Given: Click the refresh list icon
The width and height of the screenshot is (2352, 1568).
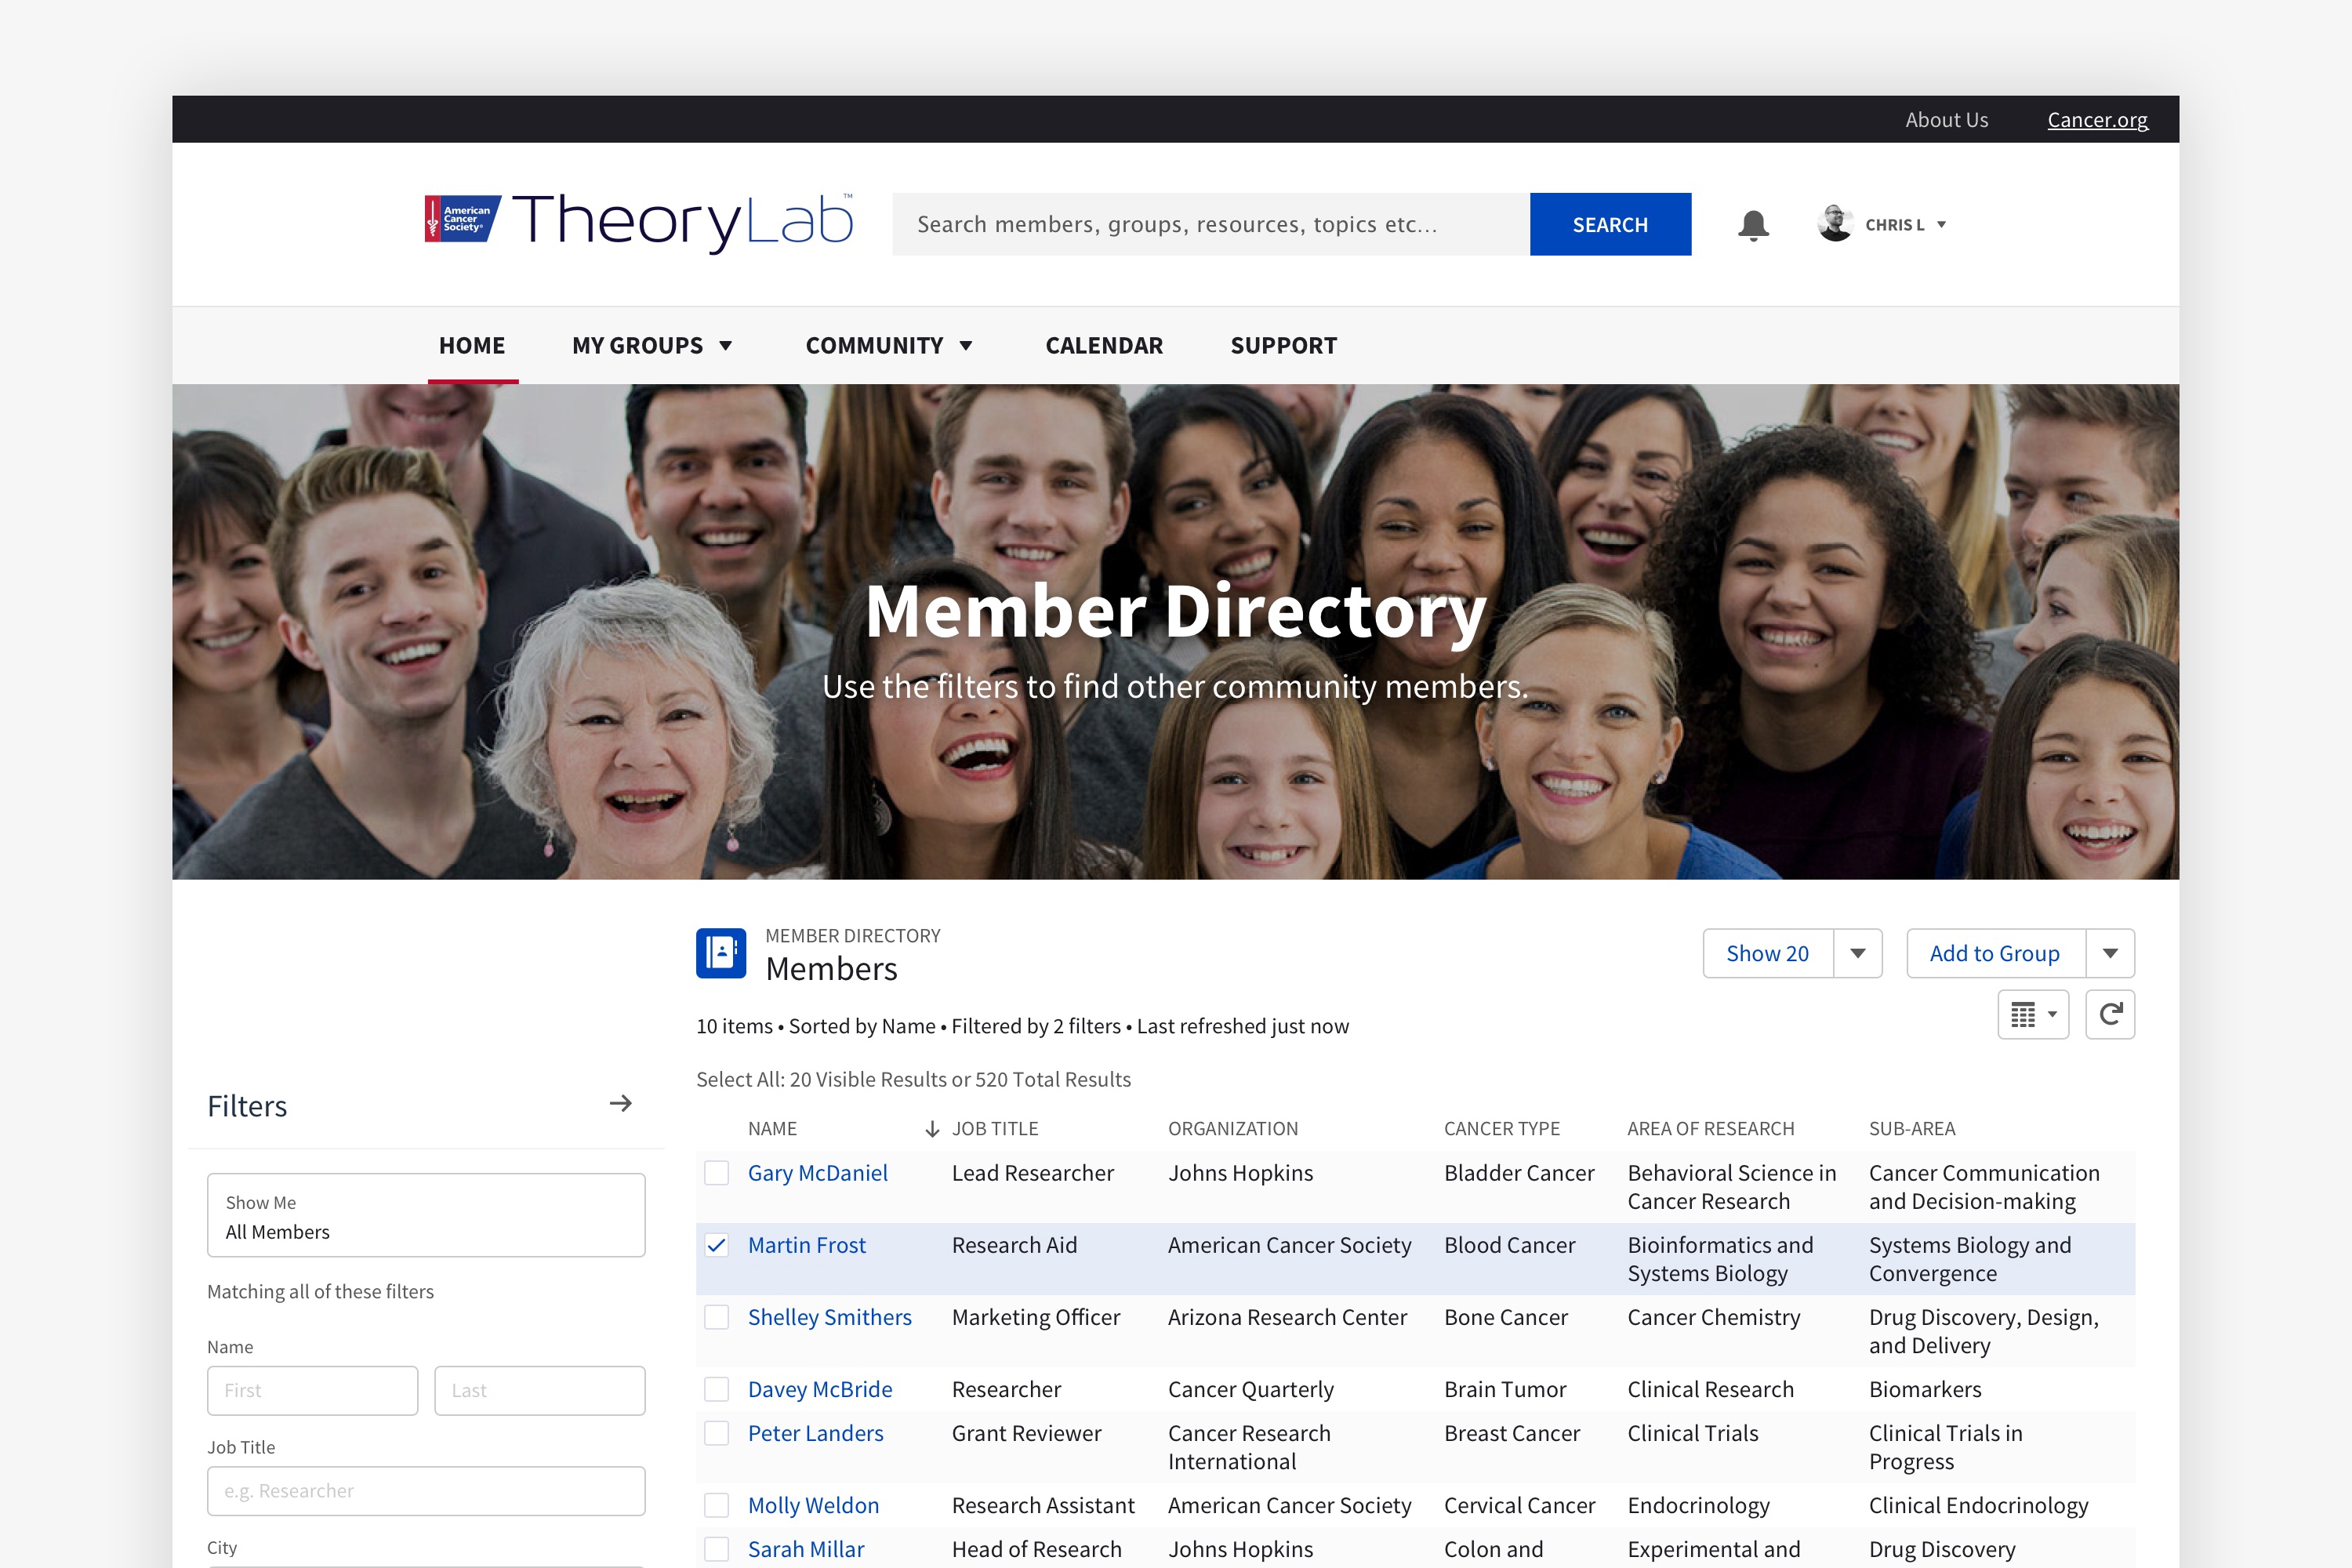Looking at the screenshot, I should tap(2110, 1015).
